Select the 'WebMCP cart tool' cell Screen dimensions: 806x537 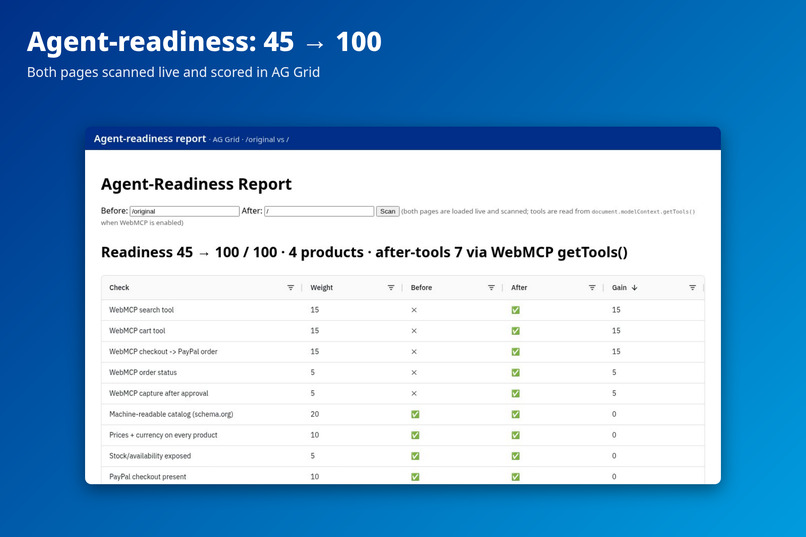point(137,331)
